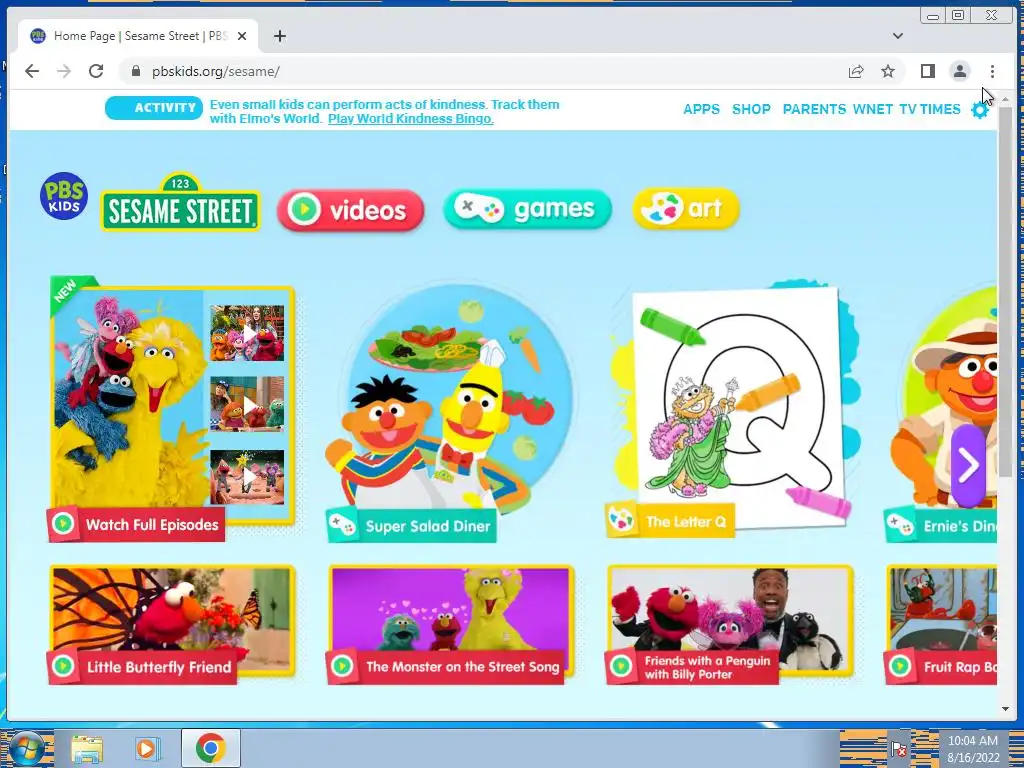
Task: Open the videos section button
Action: coord(351,210)
